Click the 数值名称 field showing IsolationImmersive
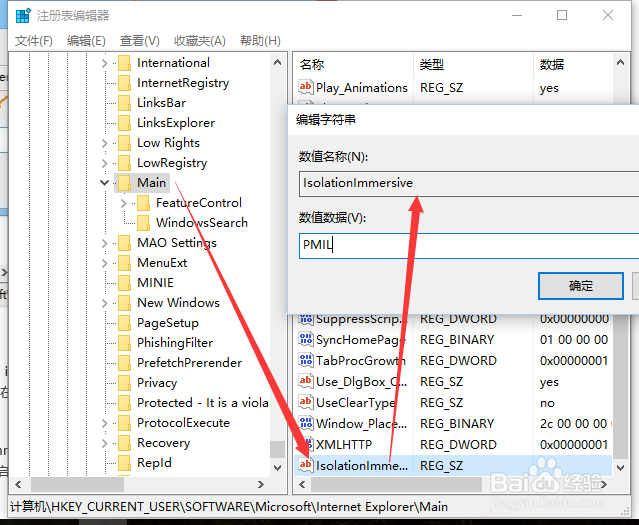The image size is (639, 525). point(469,183)
